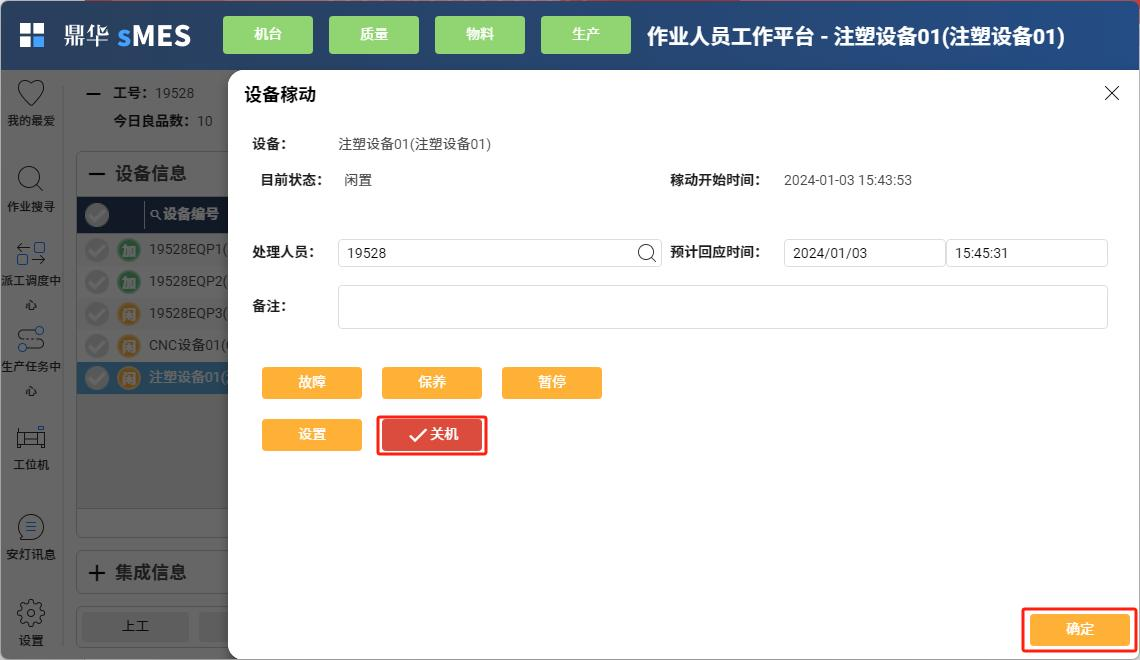Open 作业搜寻 magnifier icon in sidebar
This screenshot has width=1140, height=660.
click(x=31, y=179)
